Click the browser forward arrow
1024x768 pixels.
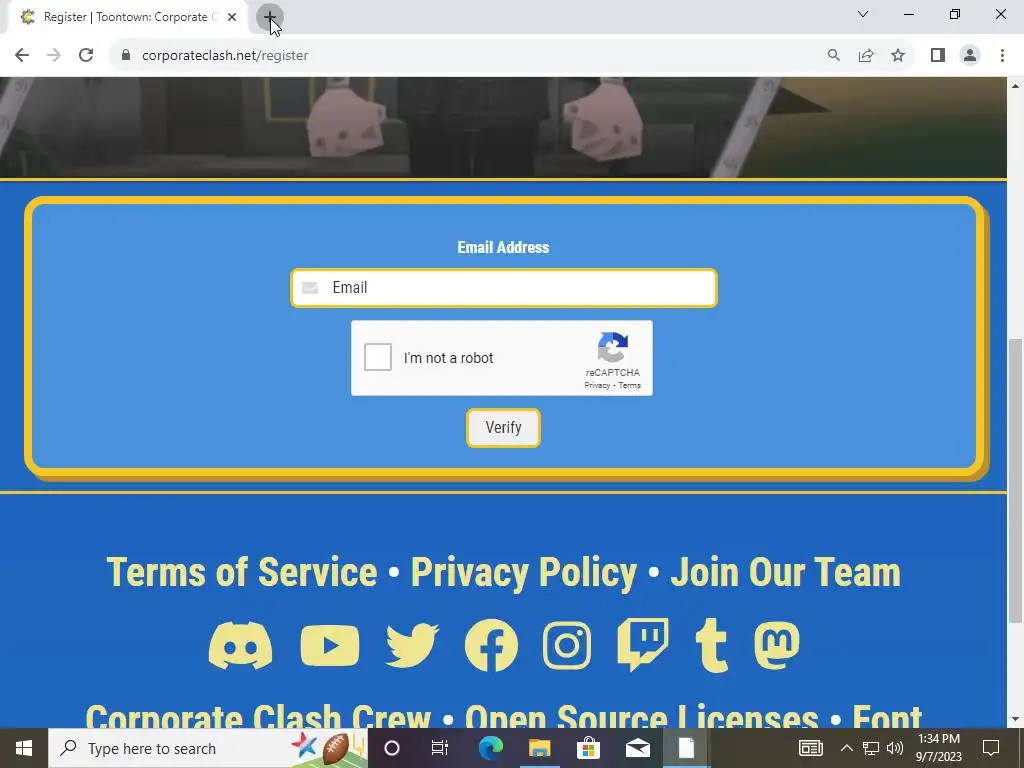[x=54, y=56]
